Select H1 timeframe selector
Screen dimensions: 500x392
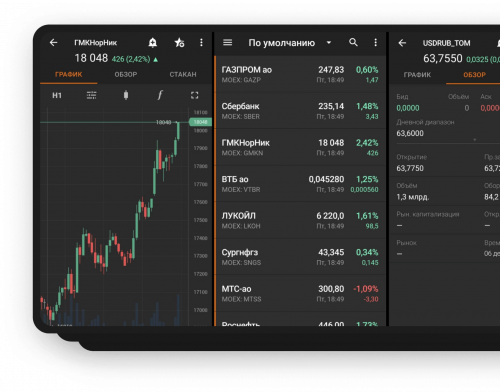point(57,96)
